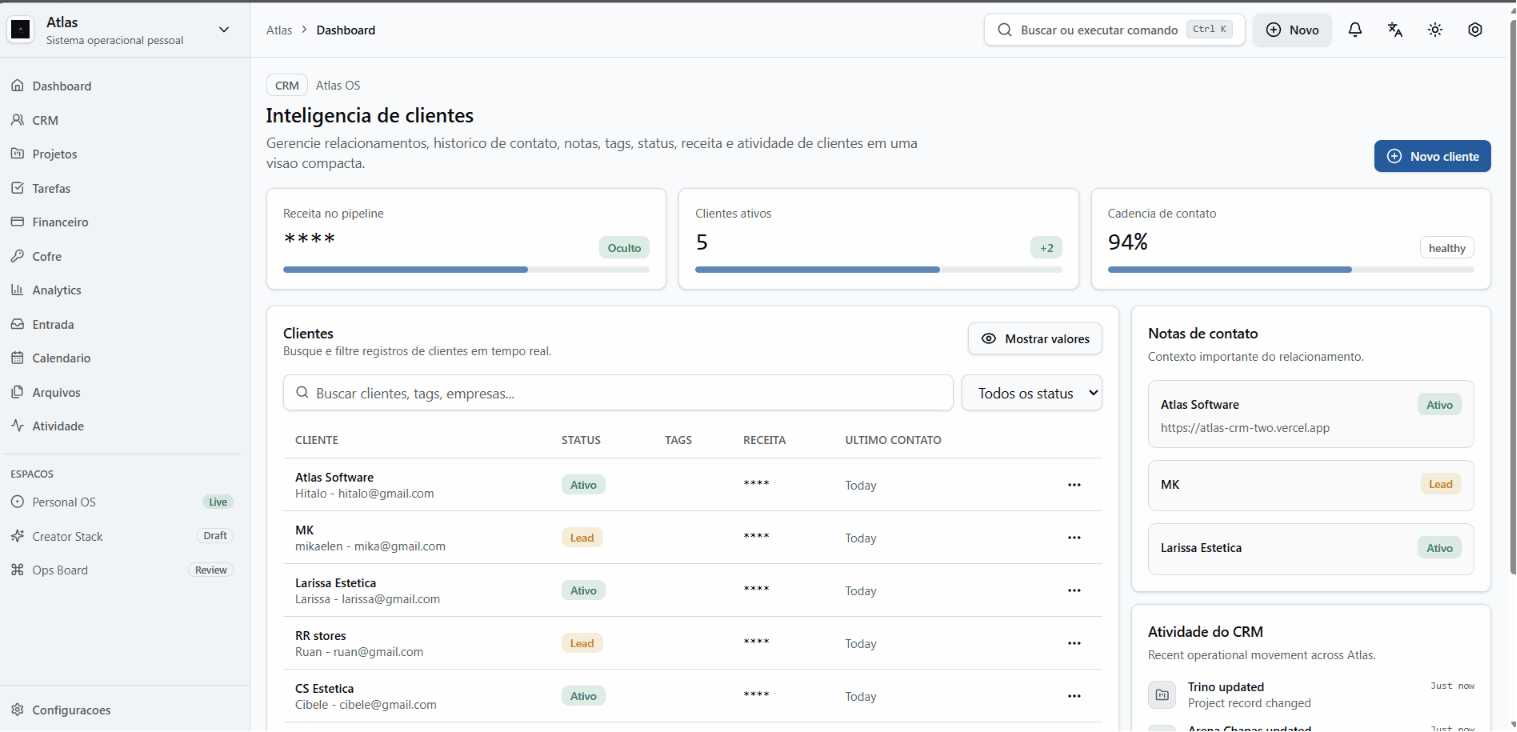The width and height of the screenshot is (1517, 732).
Task: Toggle Mostrar valores eye button
Action: [1035, 339]
